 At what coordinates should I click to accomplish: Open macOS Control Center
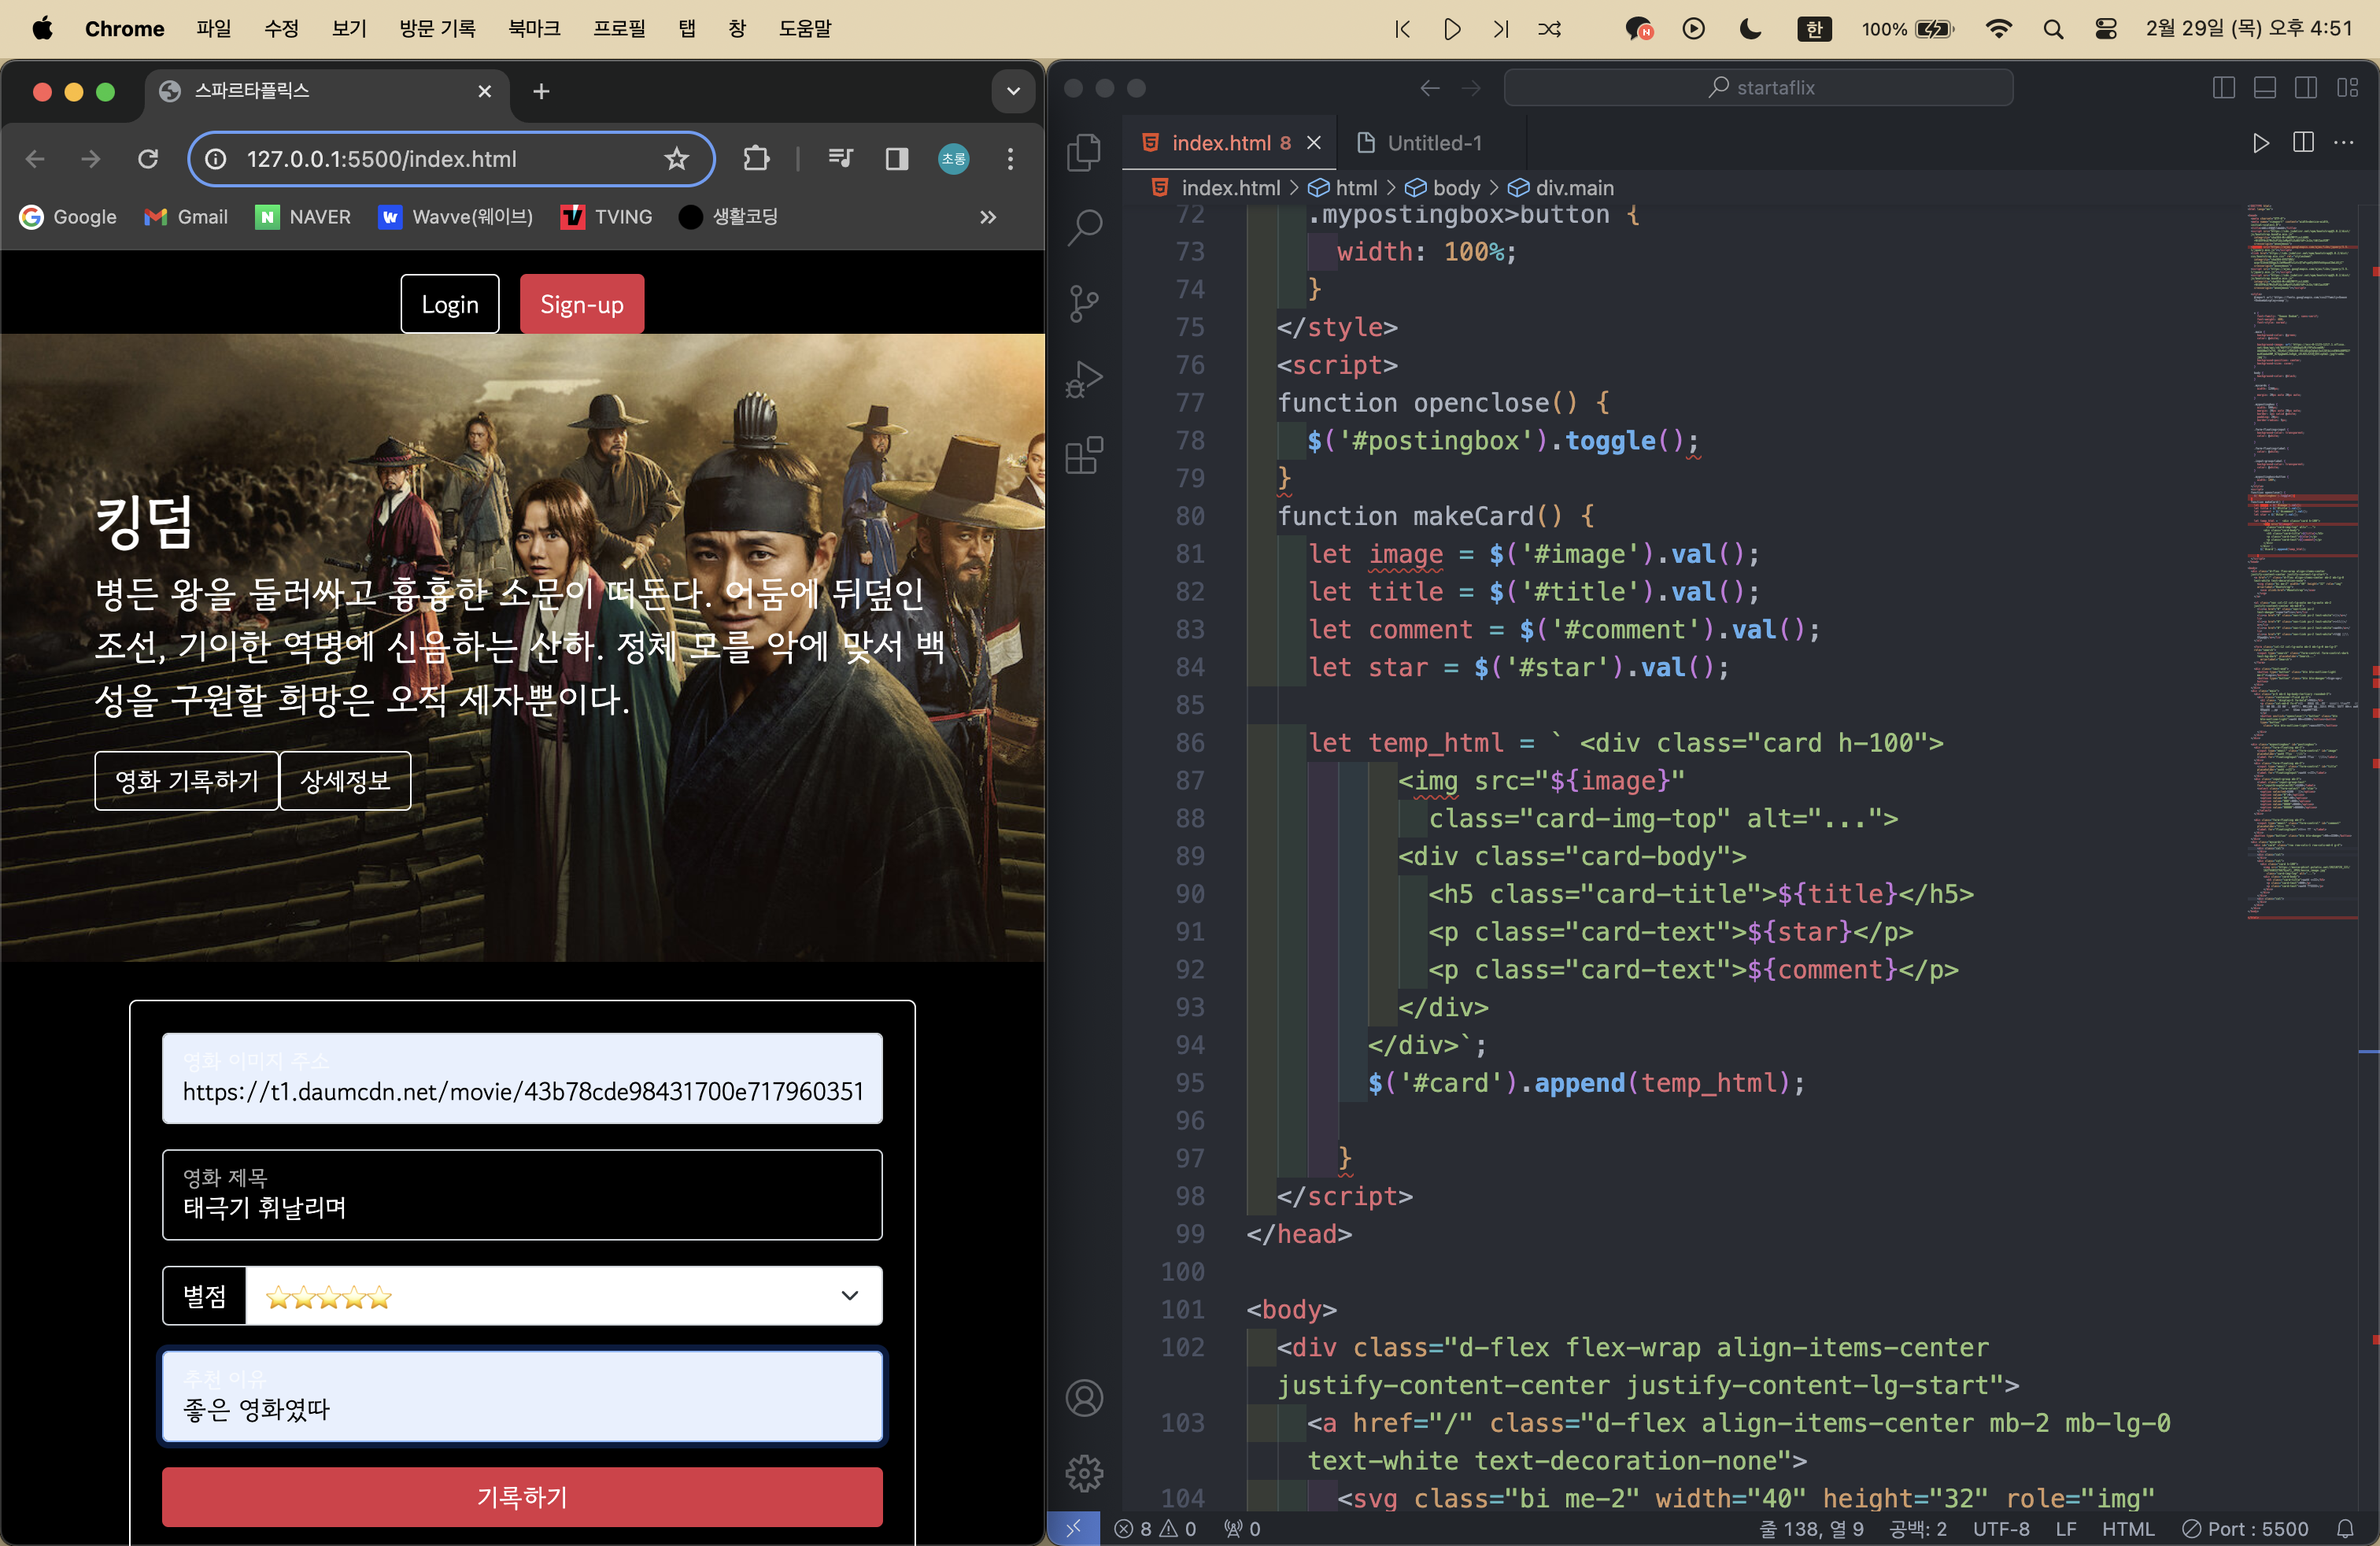coord(2106,29)
